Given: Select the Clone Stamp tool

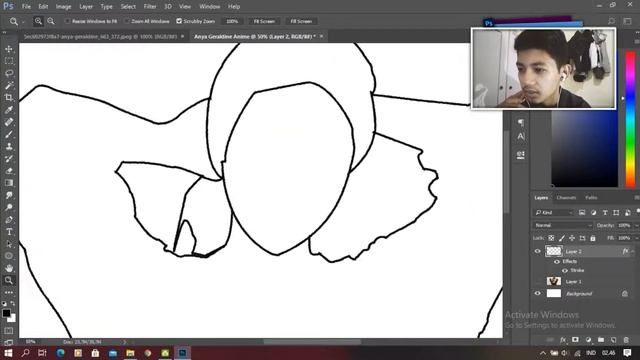Looking at the screenshot, I should pos(9,147).
